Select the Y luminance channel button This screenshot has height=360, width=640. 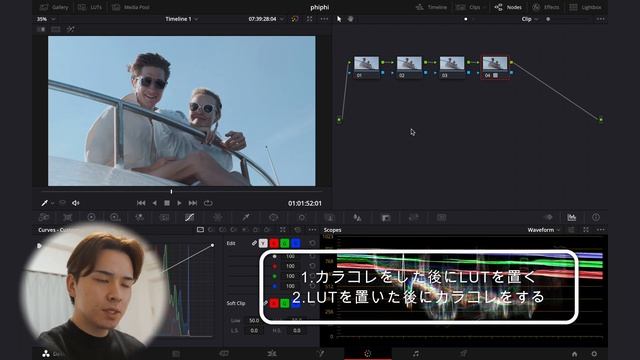coord(263,243)
